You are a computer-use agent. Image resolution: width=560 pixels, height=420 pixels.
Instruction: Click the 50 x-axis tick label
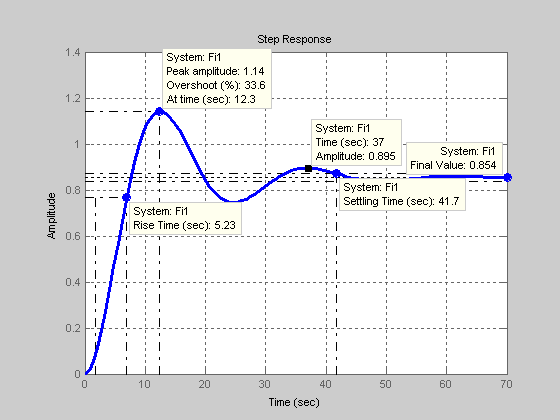coord(385,384)
